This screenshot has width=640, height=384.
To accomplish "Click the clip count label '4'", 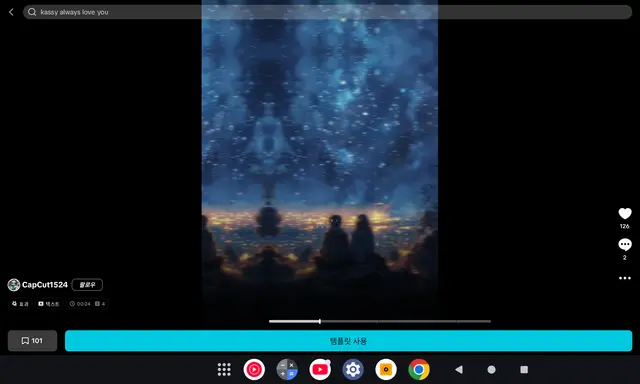I will point(100,304).
